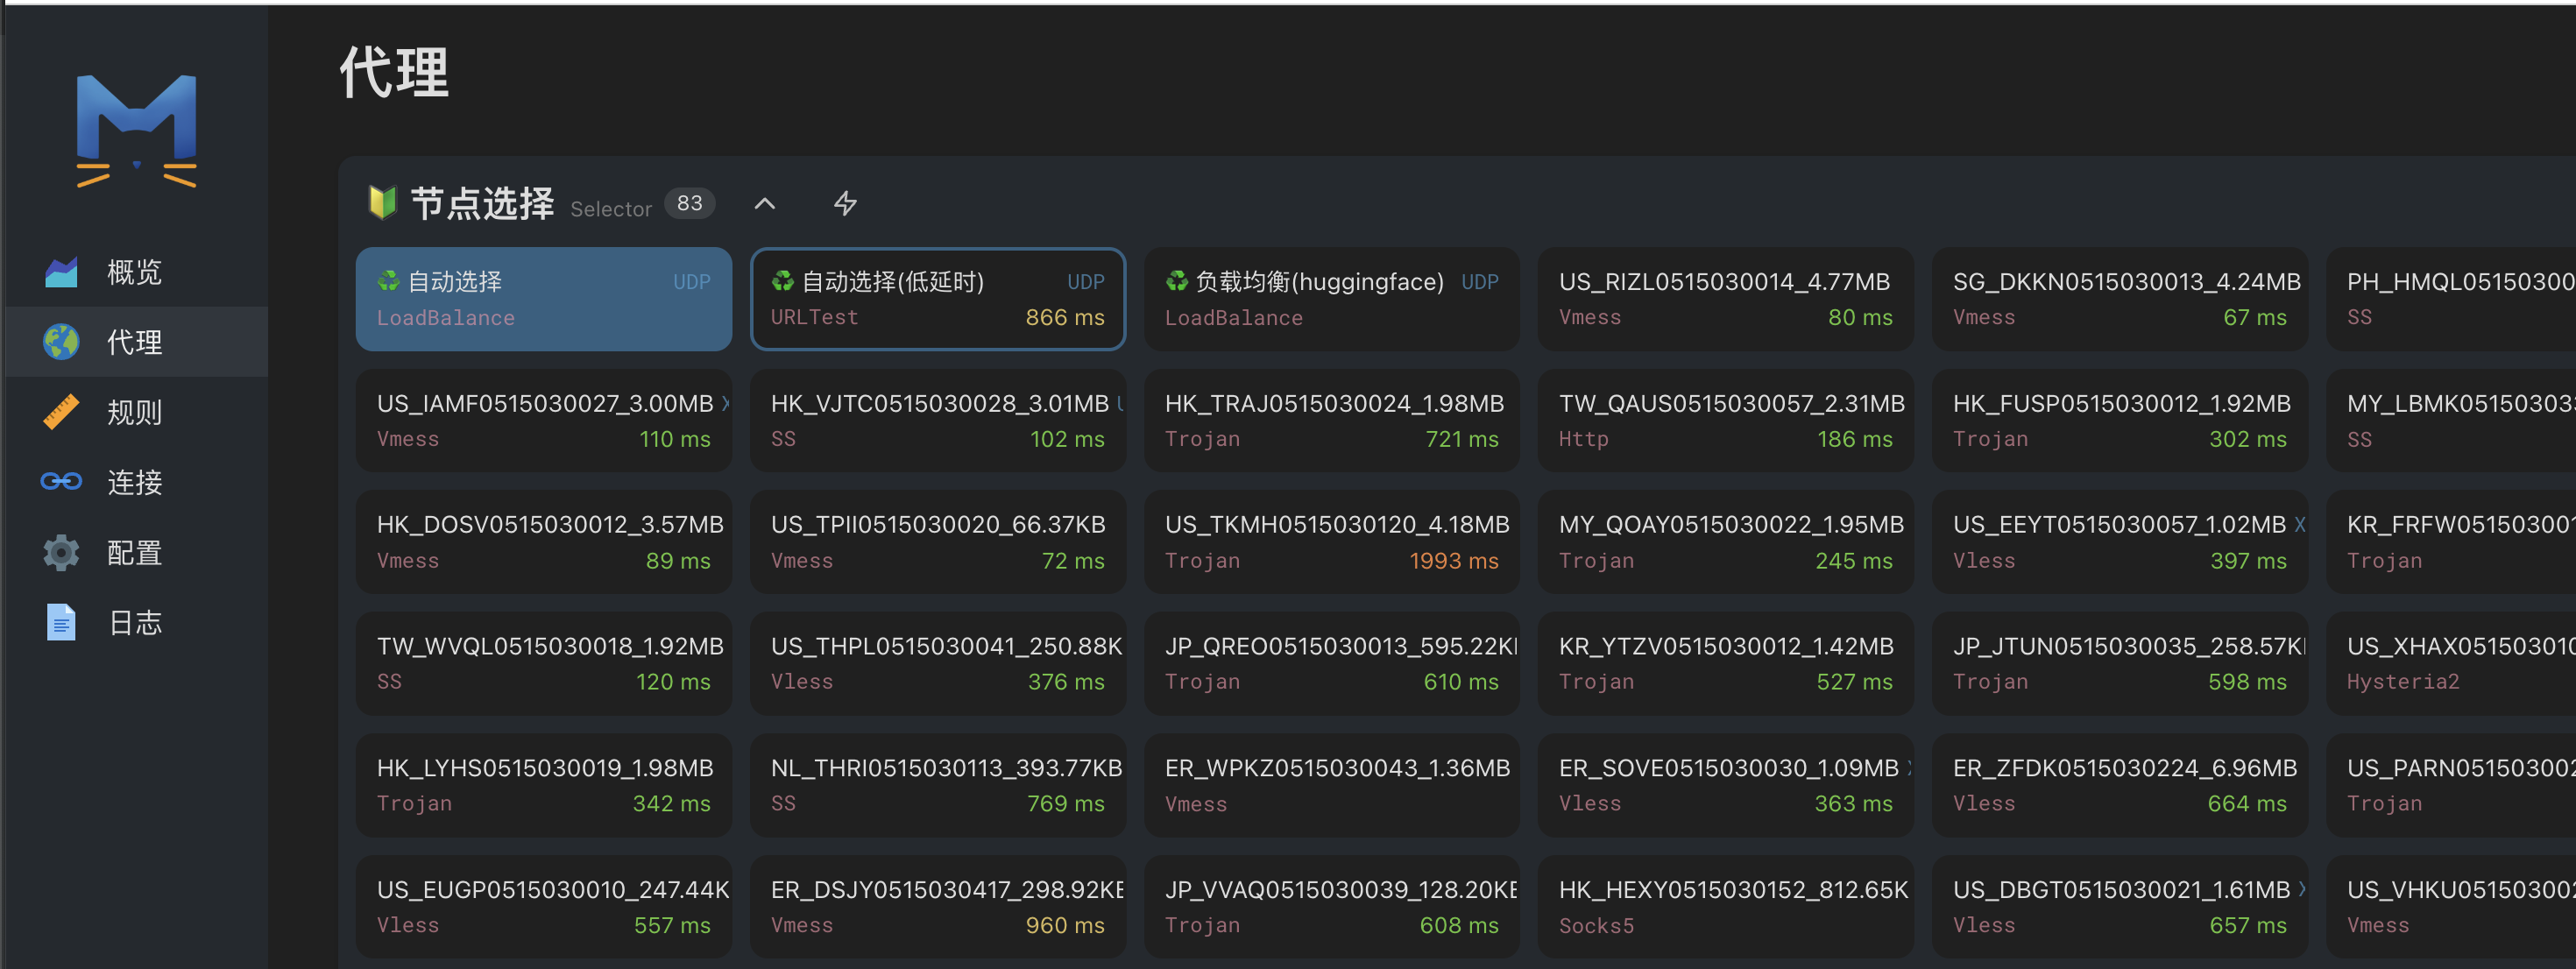Image resolution: width=2576 pixels, height=969 pixels.
Task: Select 自动选择(低延时) URLTest proxy
Action: pyautogui.click(x=937, y=299)
